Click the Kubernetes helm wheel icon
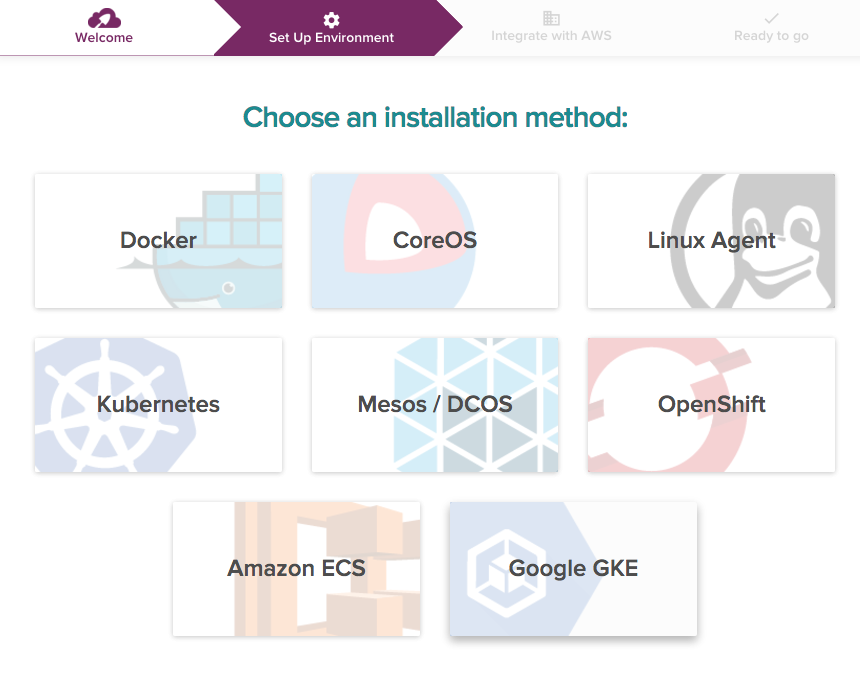Viewport: 860px width, 684px height. (x=110, y=405)
